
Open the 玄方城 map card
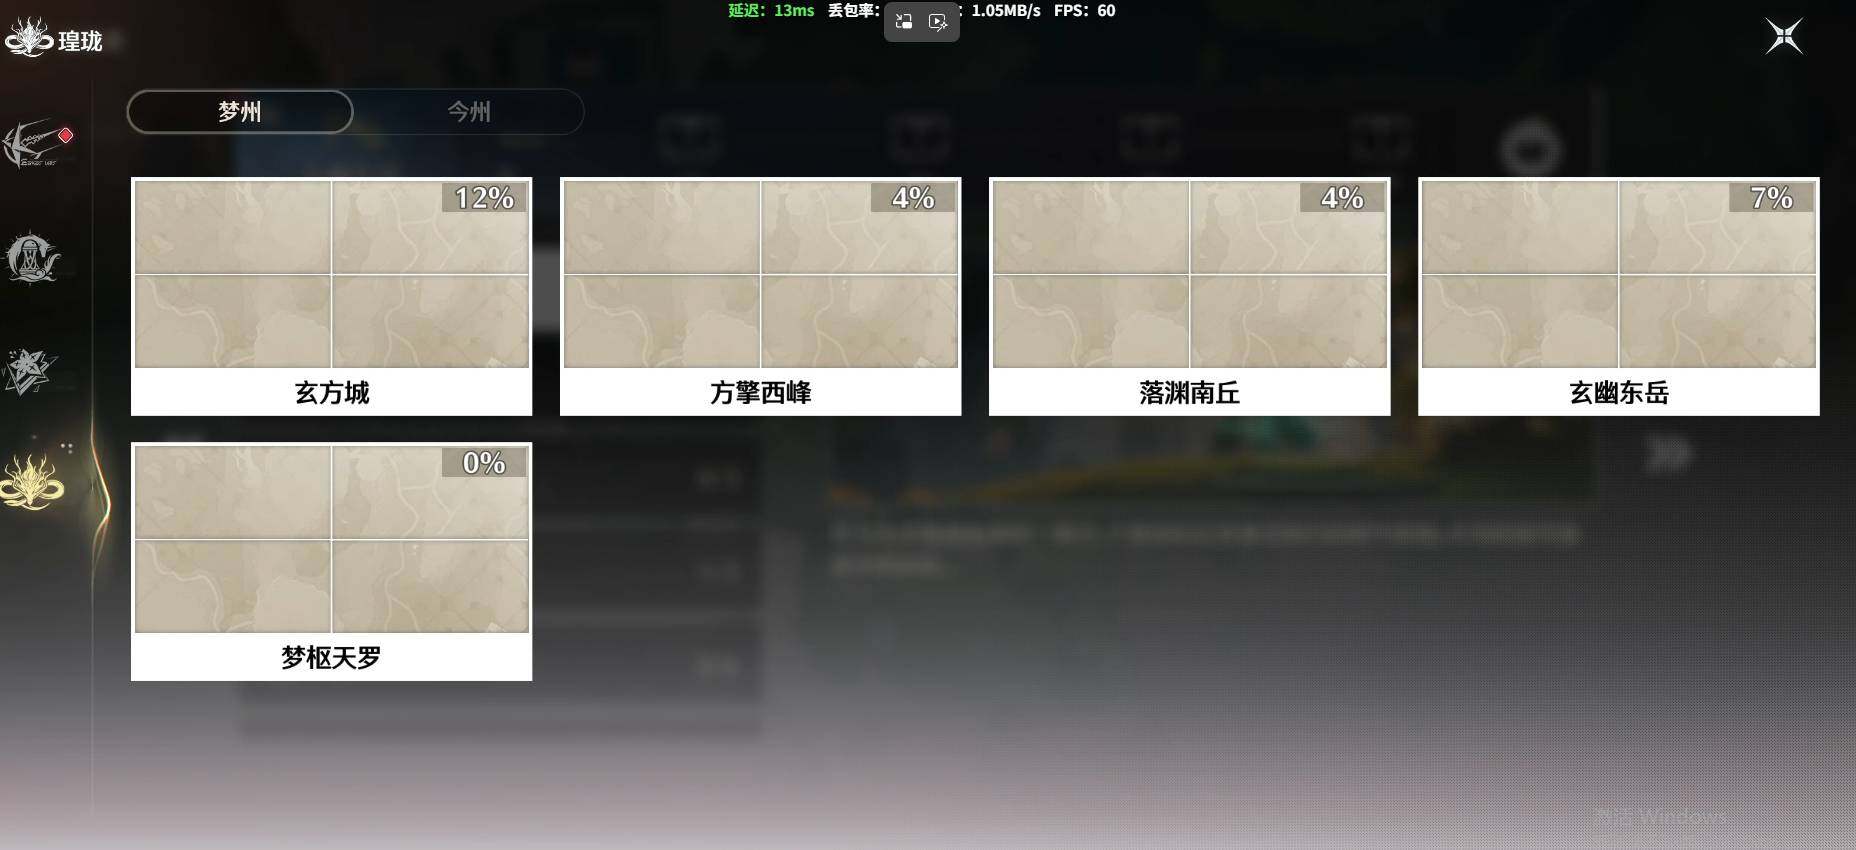pyautogui.click(x=331, y=296)
